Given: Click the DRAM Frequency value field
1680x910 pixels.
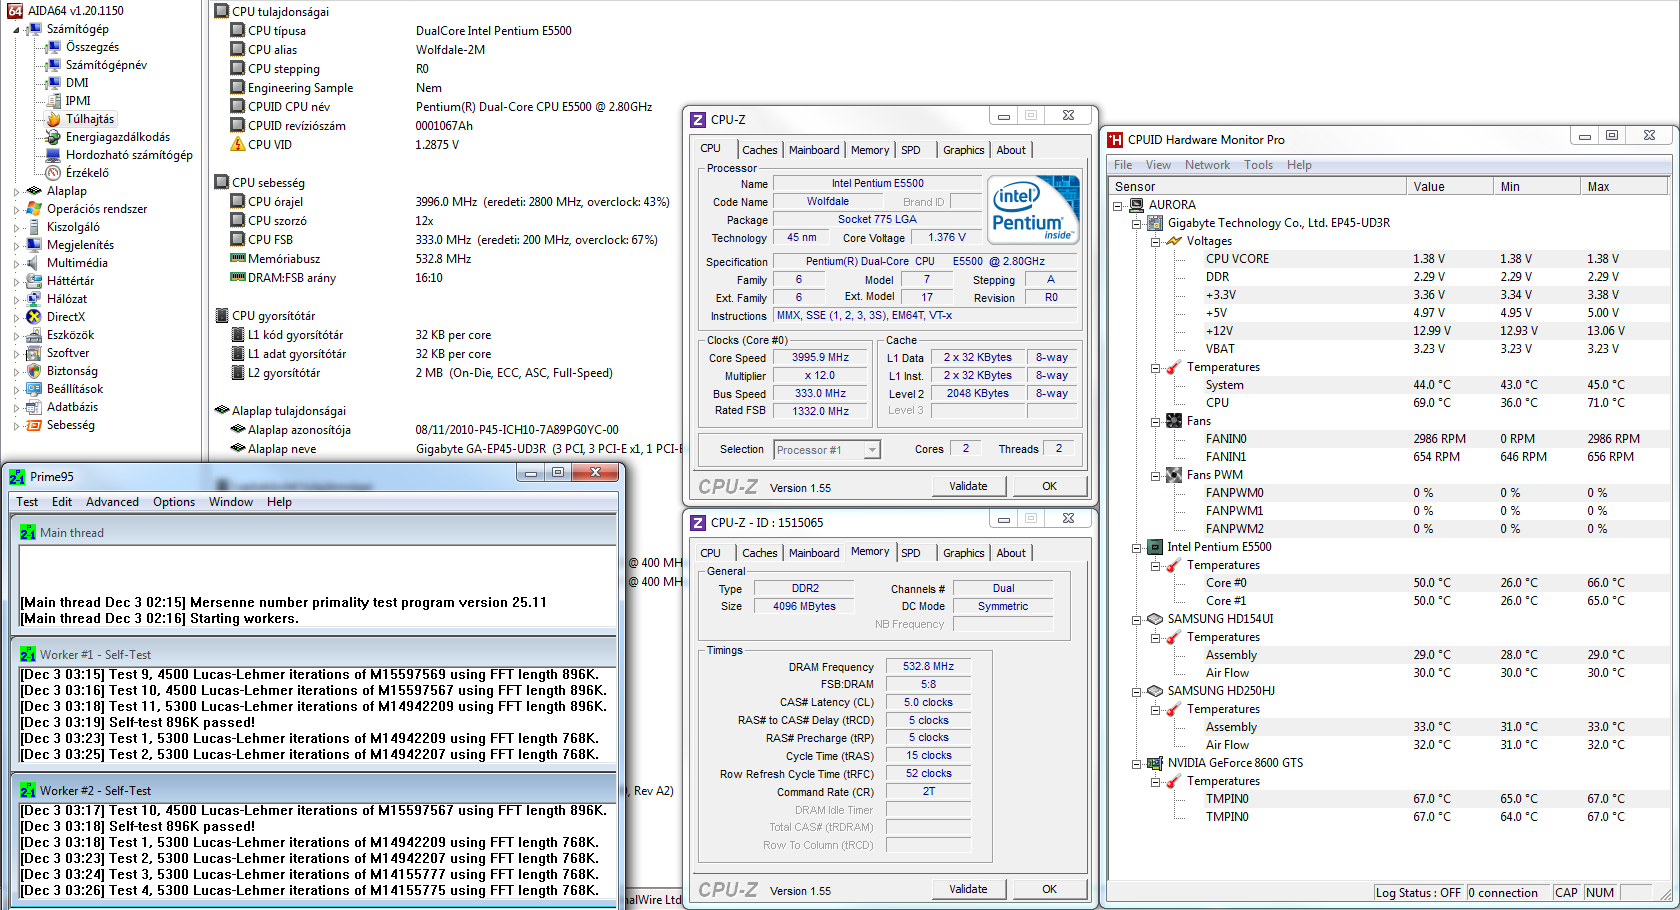Looking at the screenshot, I should click(x=928, y=666).
